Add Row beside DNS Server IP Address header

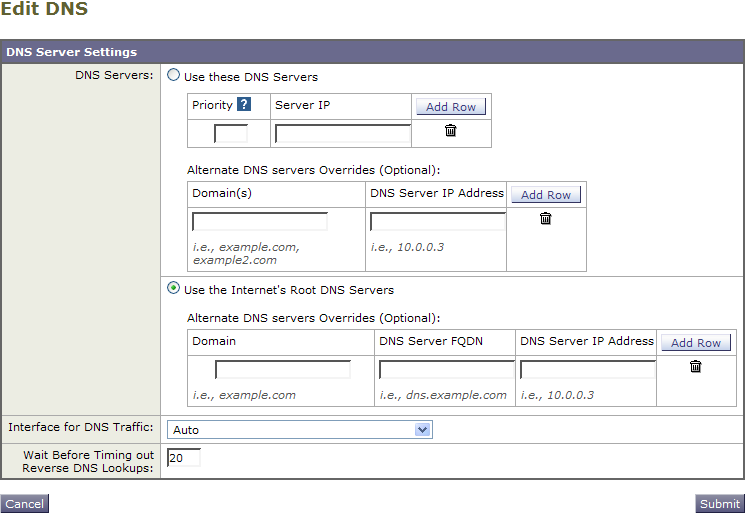coord(546,195)
